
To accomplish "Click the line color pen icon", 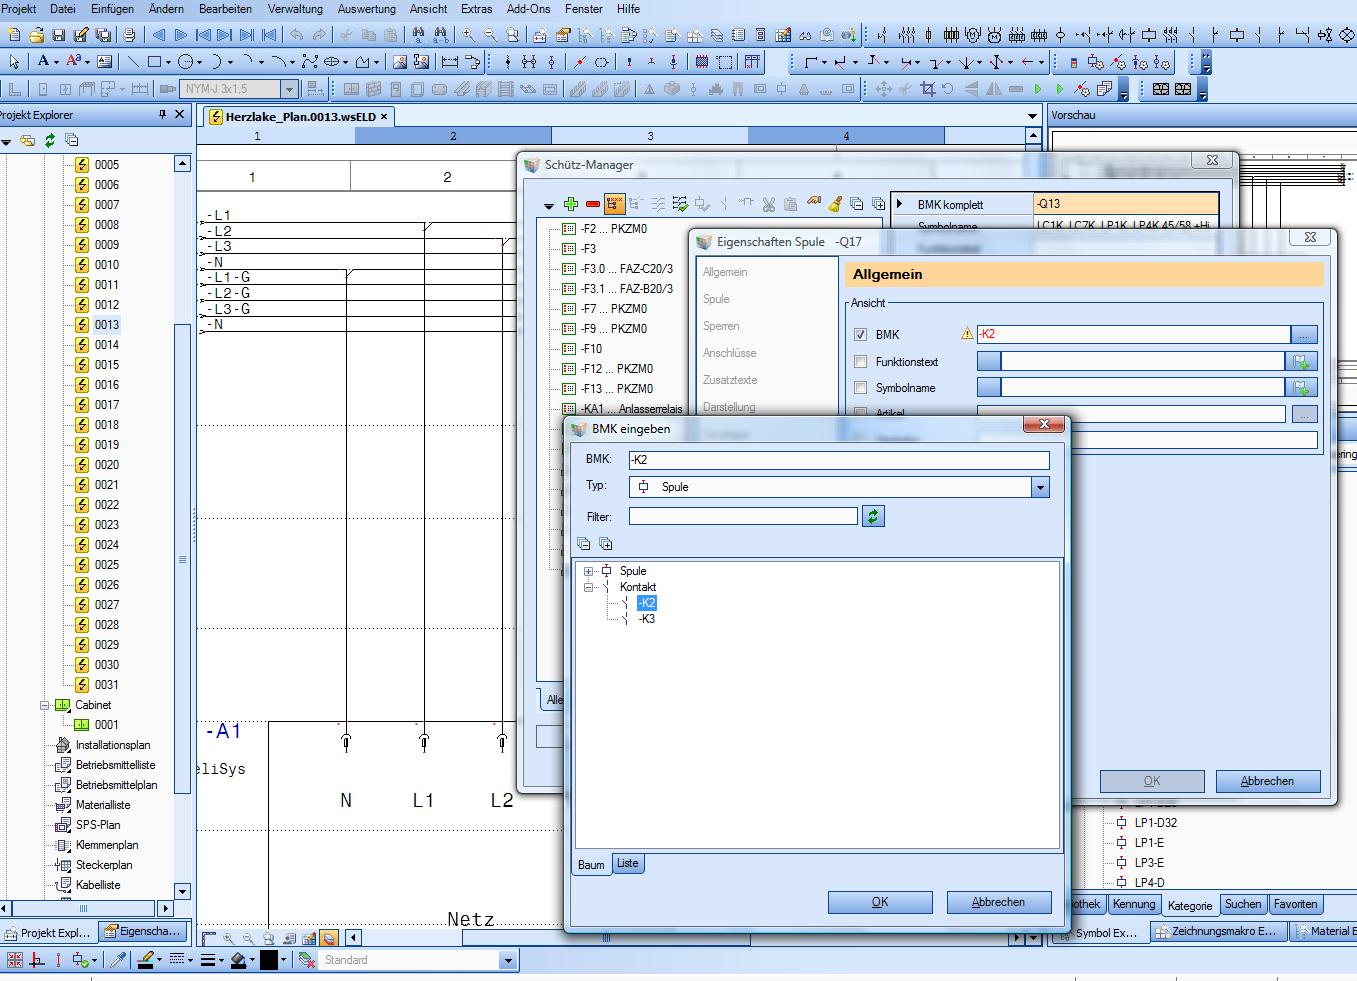I will point(145,960).
